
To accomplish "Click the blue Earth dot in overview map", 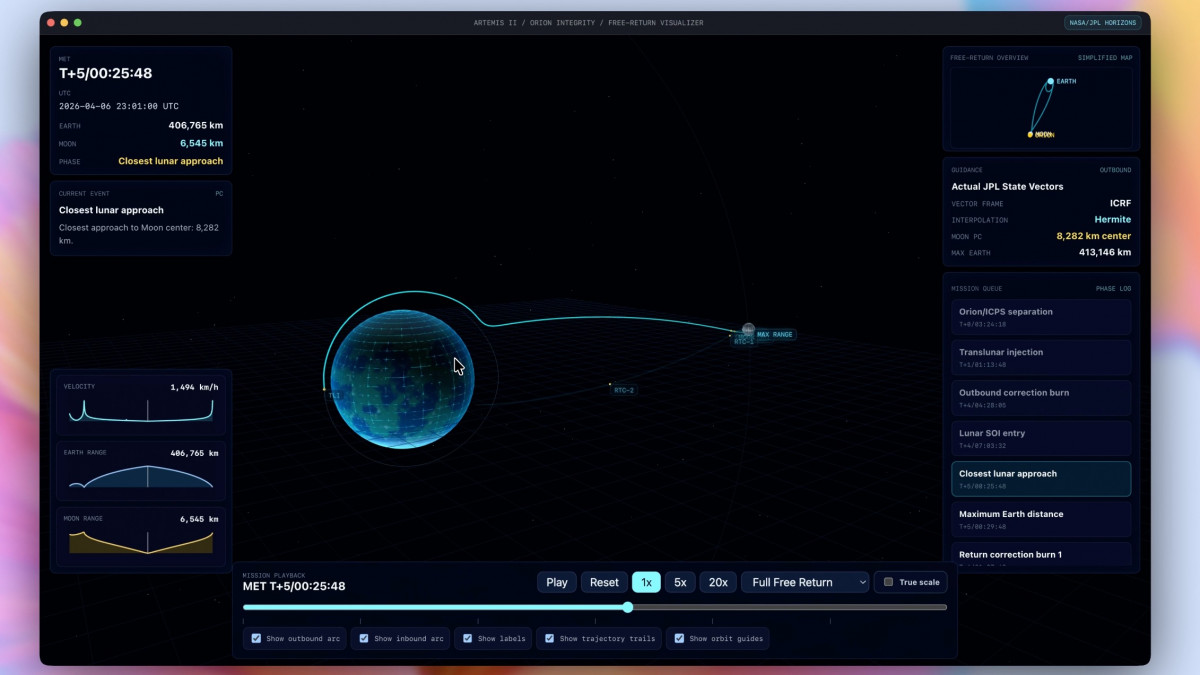I will [x=1050, y=82].
